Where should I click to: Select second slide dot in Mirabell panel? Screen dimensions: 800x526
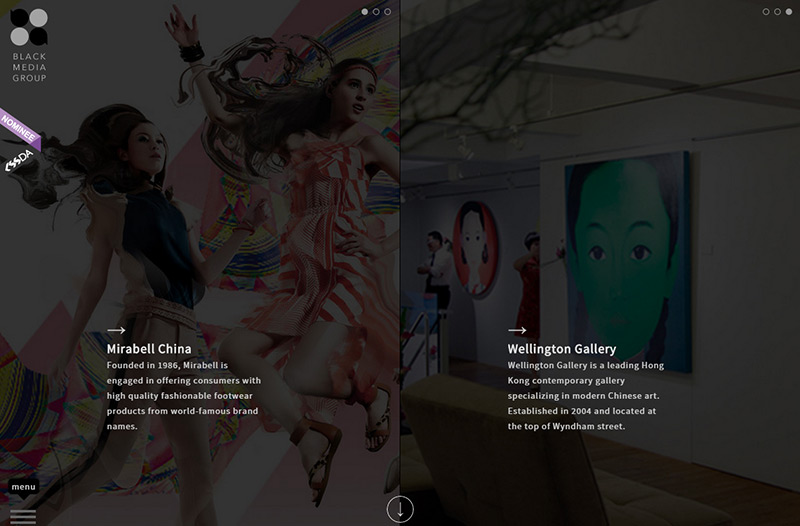[x=376, y=12]
